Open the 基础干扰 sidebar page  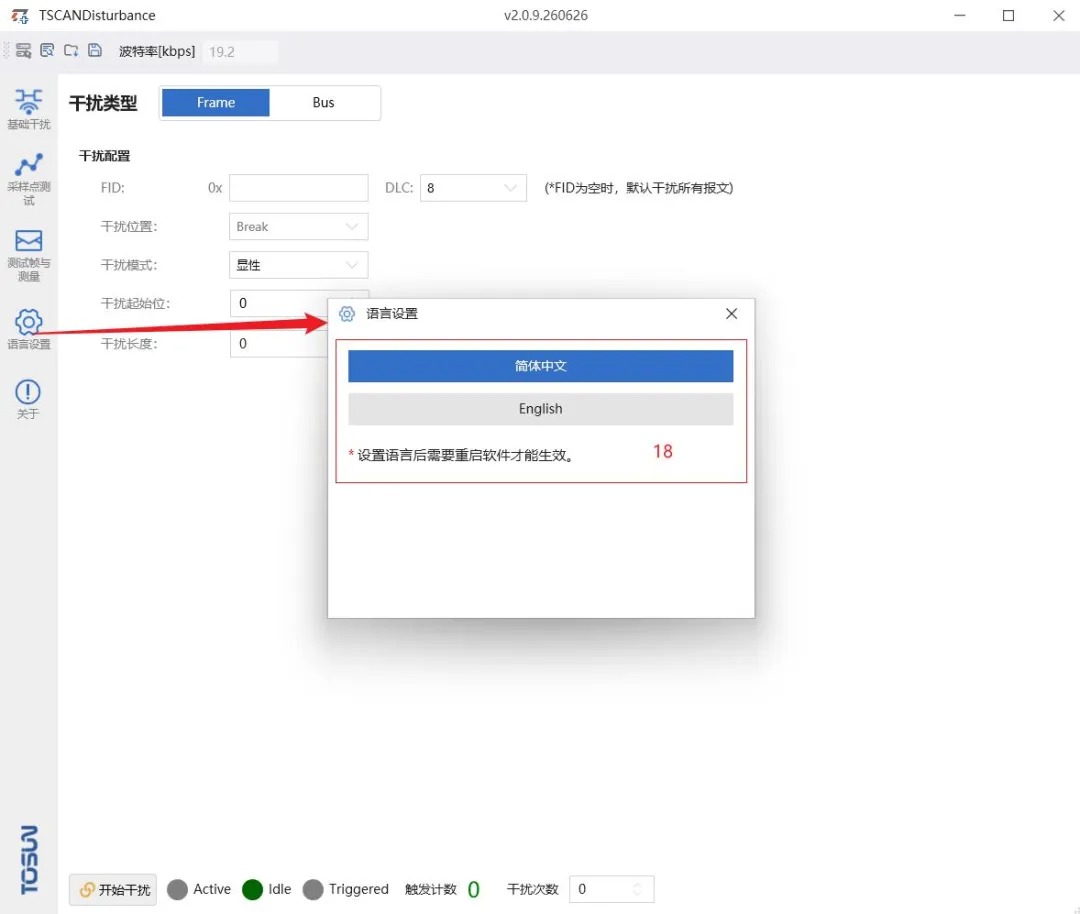[x=28, y=109]
